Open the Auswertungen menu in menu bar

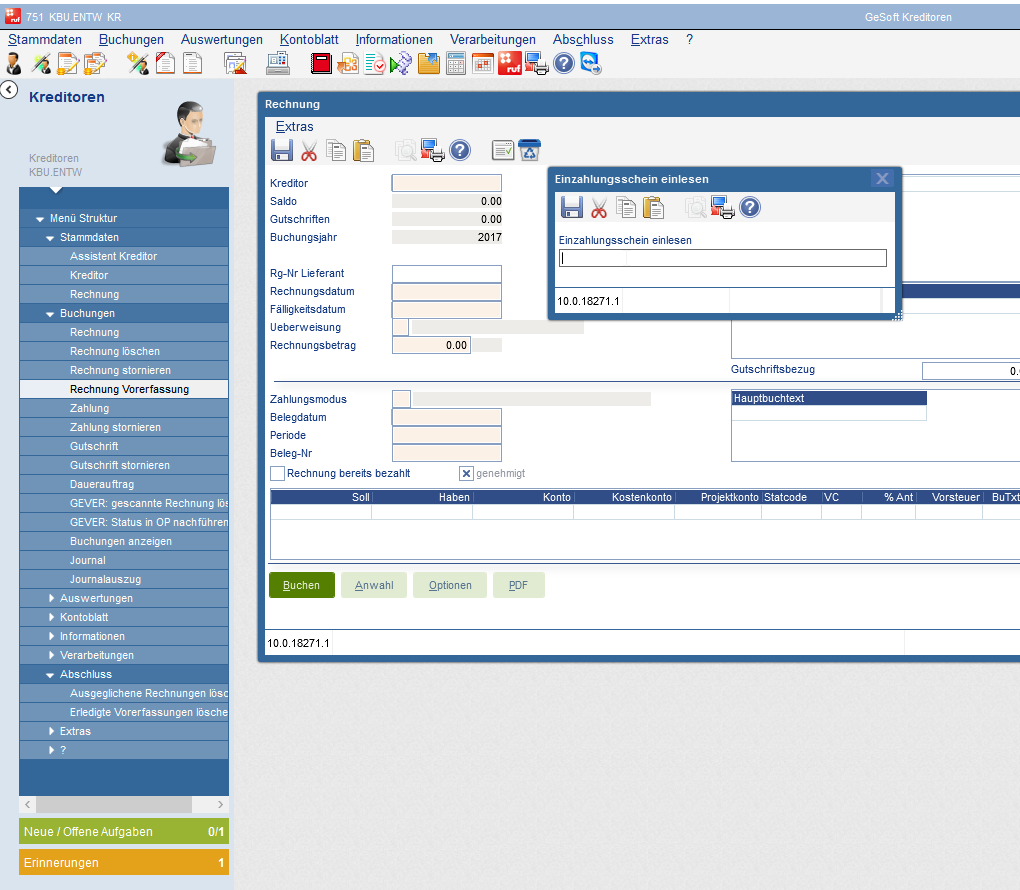click(222, 40)
